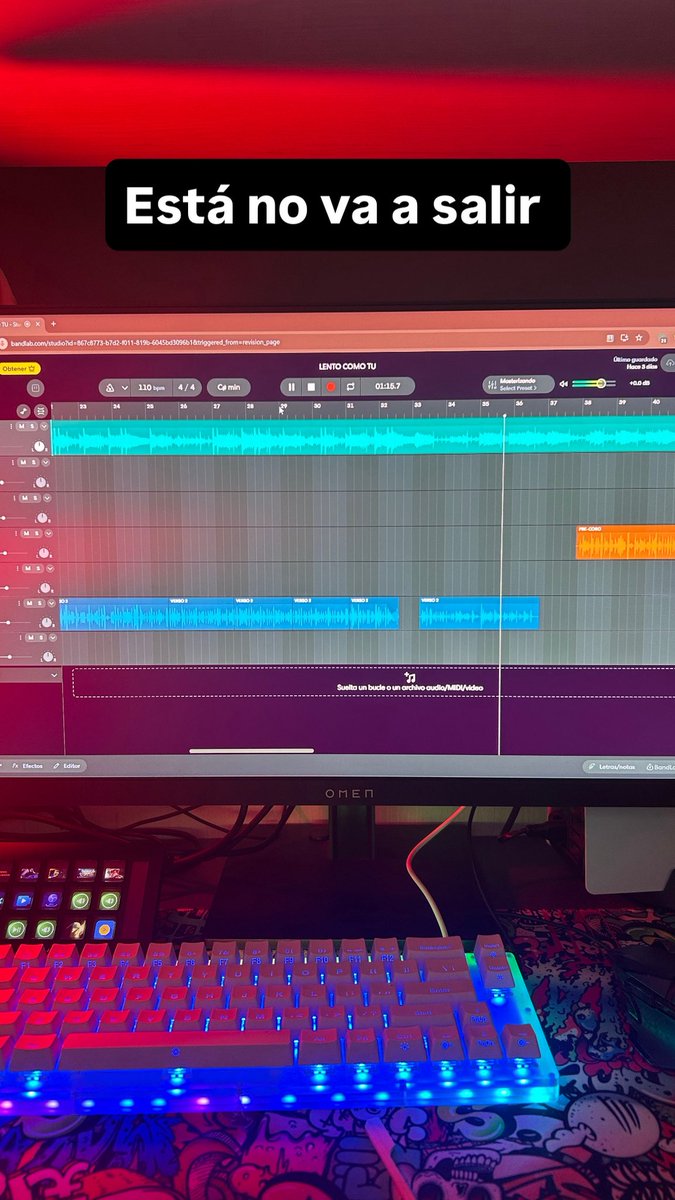This screenshot has width=675, height=1200.
Task: Click the 01:15.7 time display
Action: point(388,386)
